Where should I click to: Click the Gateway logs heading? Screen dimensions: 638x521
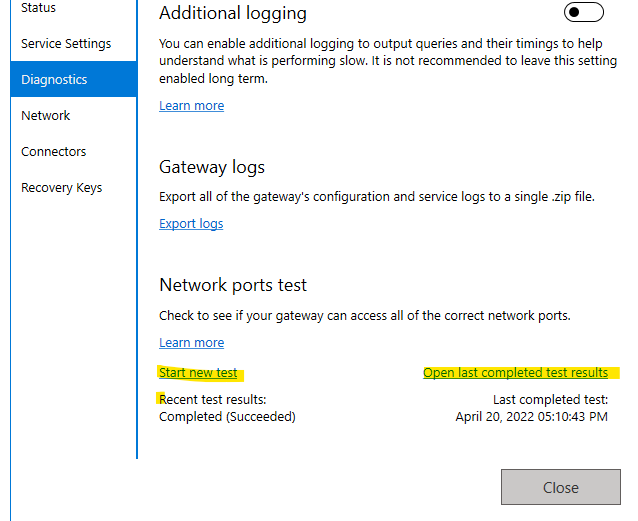[x=212, y=167]
